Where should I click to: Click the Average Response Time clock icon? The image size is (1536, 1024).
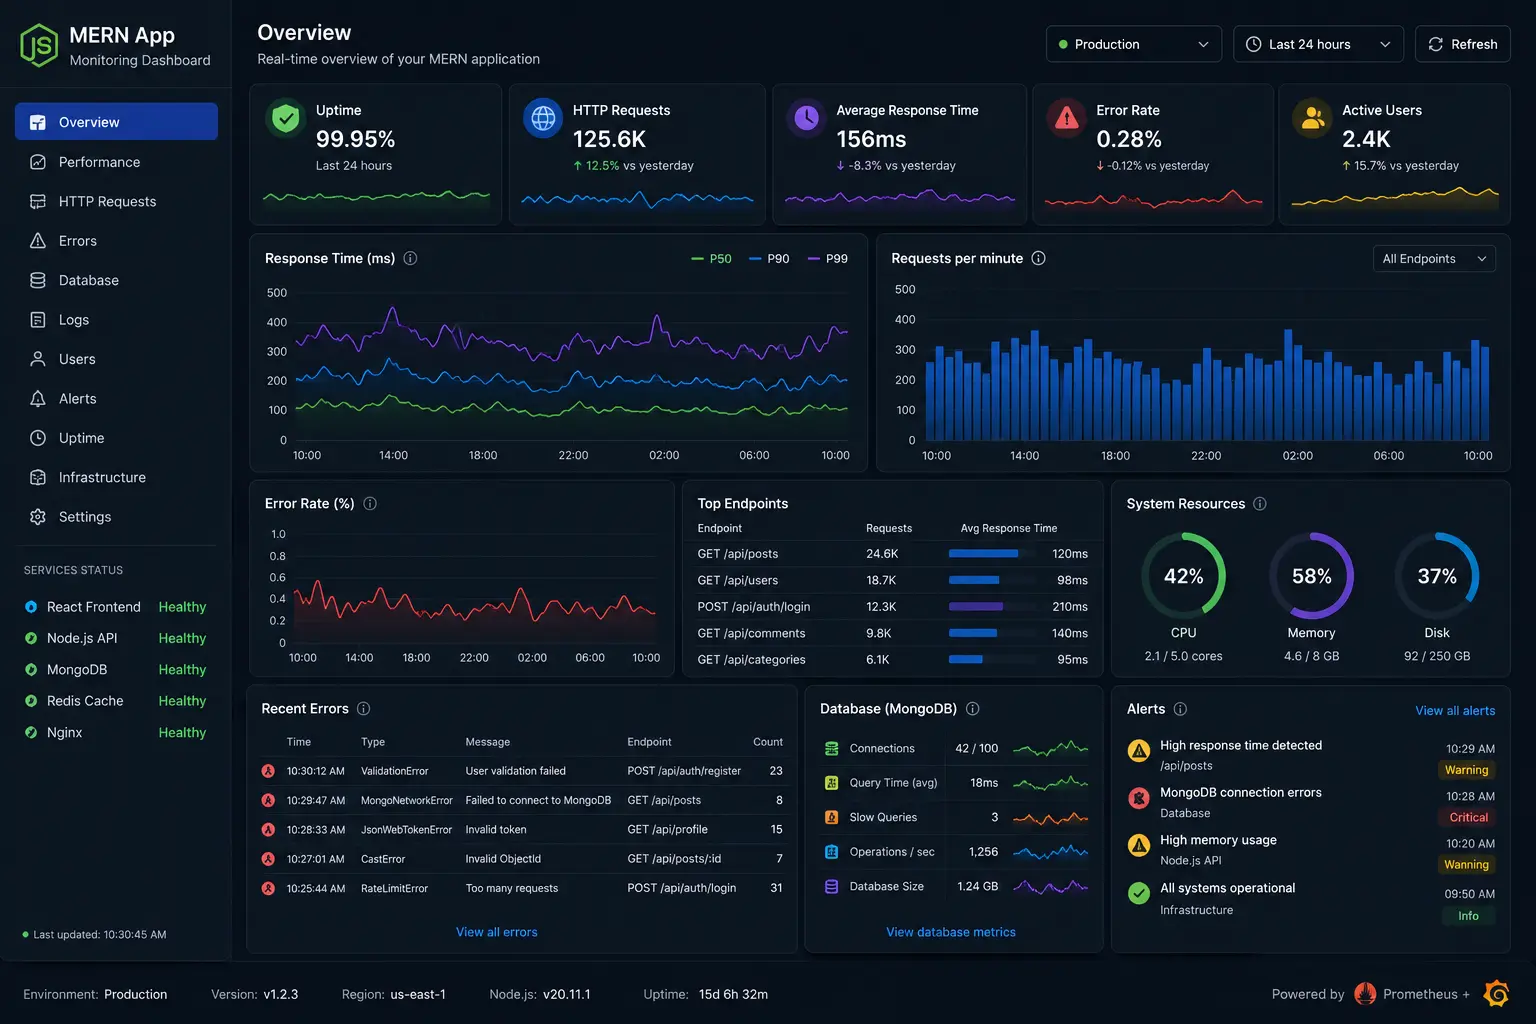(806, 118)
